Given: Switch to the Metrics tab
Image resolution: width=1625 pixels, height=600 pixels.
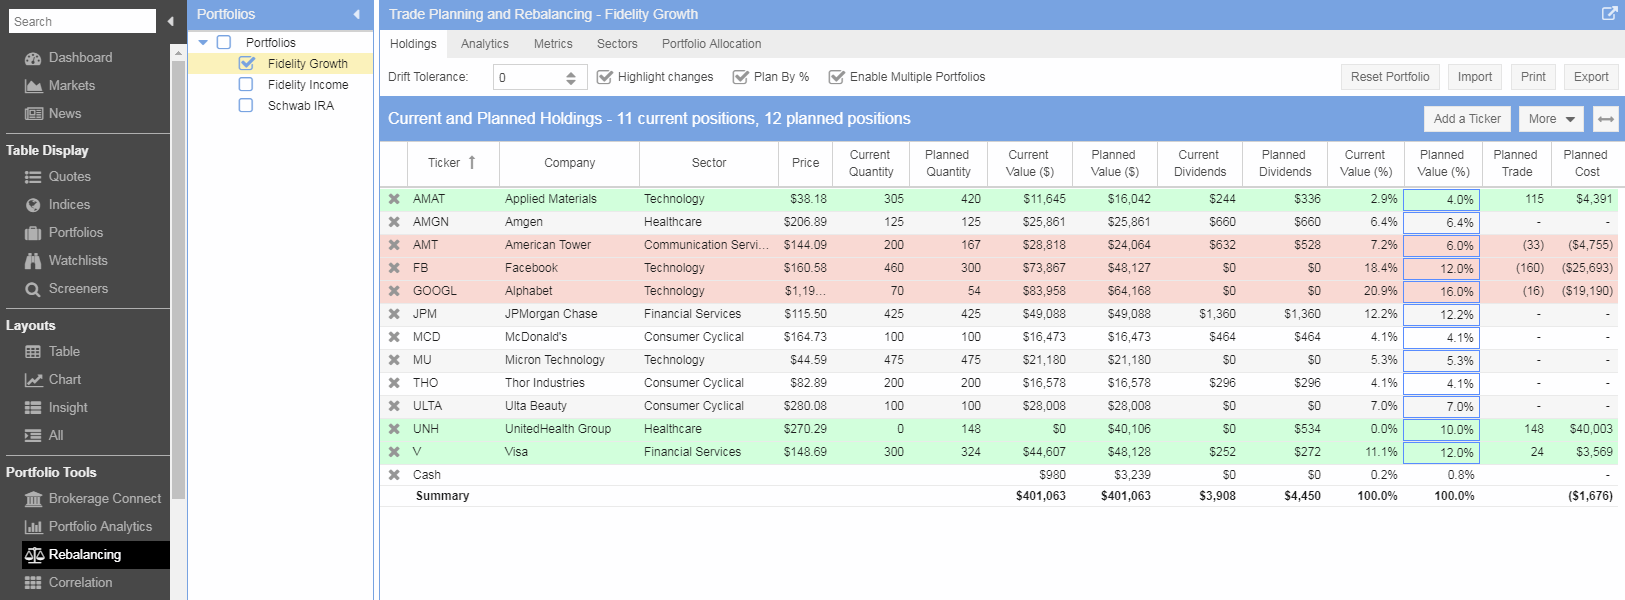Looking at the screenshot, I should click(553, 44).
